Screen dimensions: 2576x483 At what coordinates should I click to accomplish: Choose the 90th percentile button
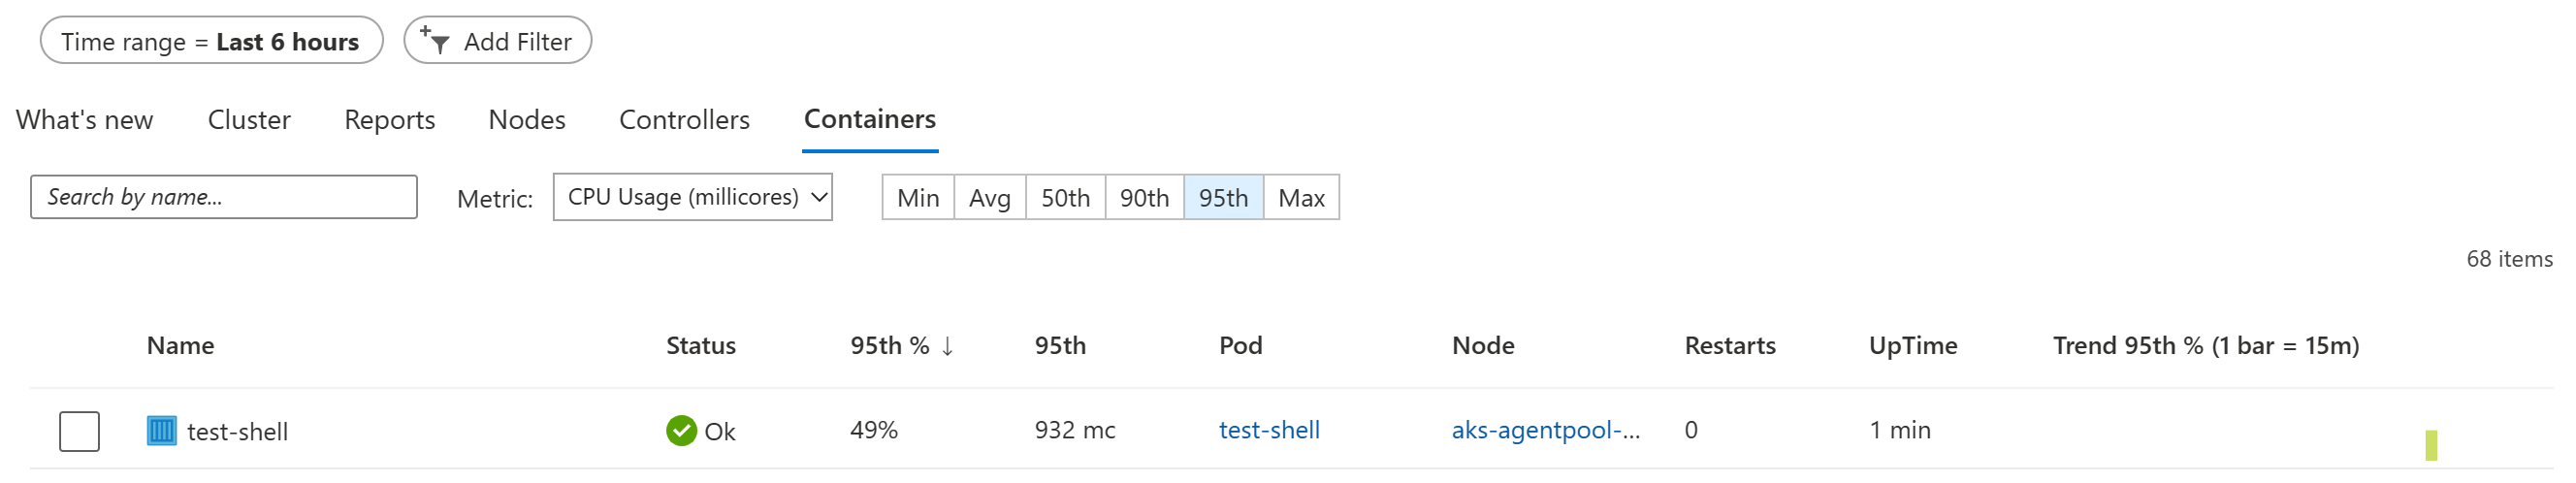(x=1144, y=198)
